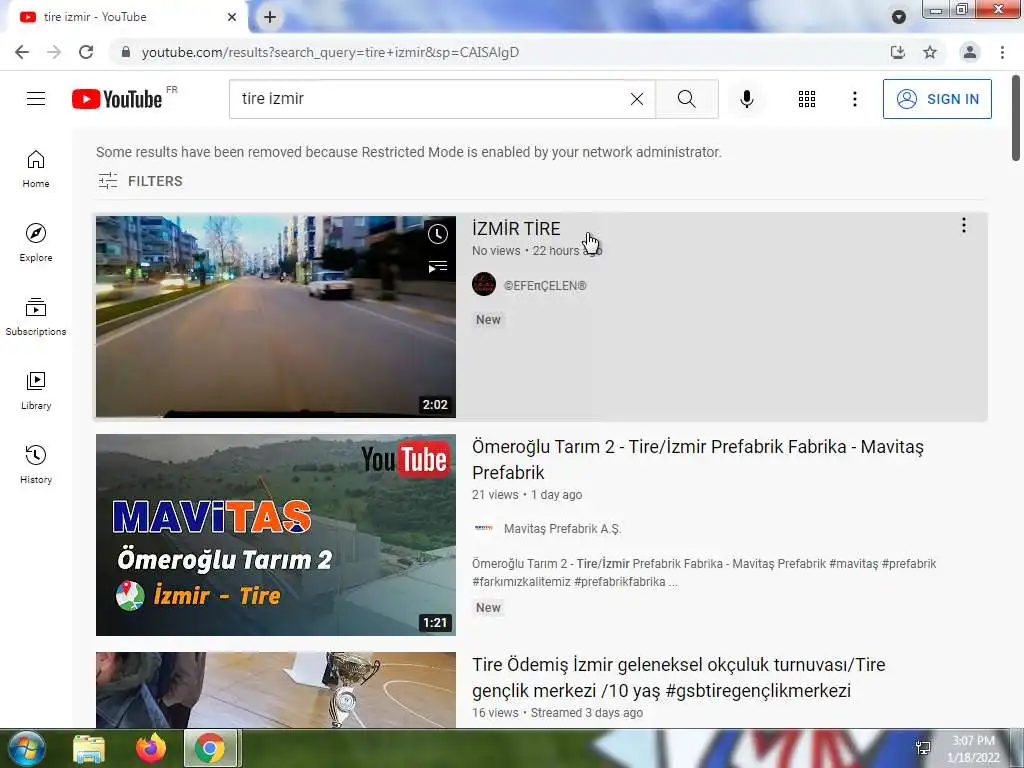
Task: Open the archery tournament video thumbnail
Action: pyautogui.click(x=276, y=690)
